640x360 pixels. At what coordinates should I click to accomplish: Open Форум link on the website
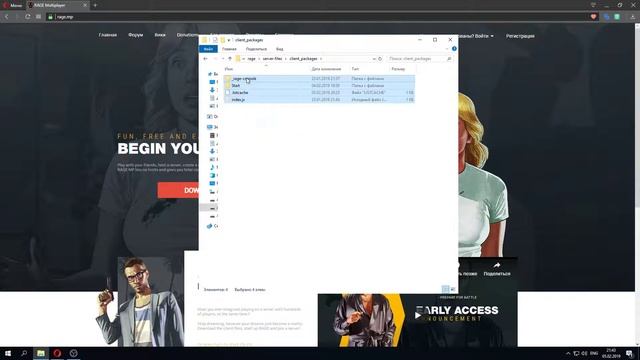(x=136, y=35)
